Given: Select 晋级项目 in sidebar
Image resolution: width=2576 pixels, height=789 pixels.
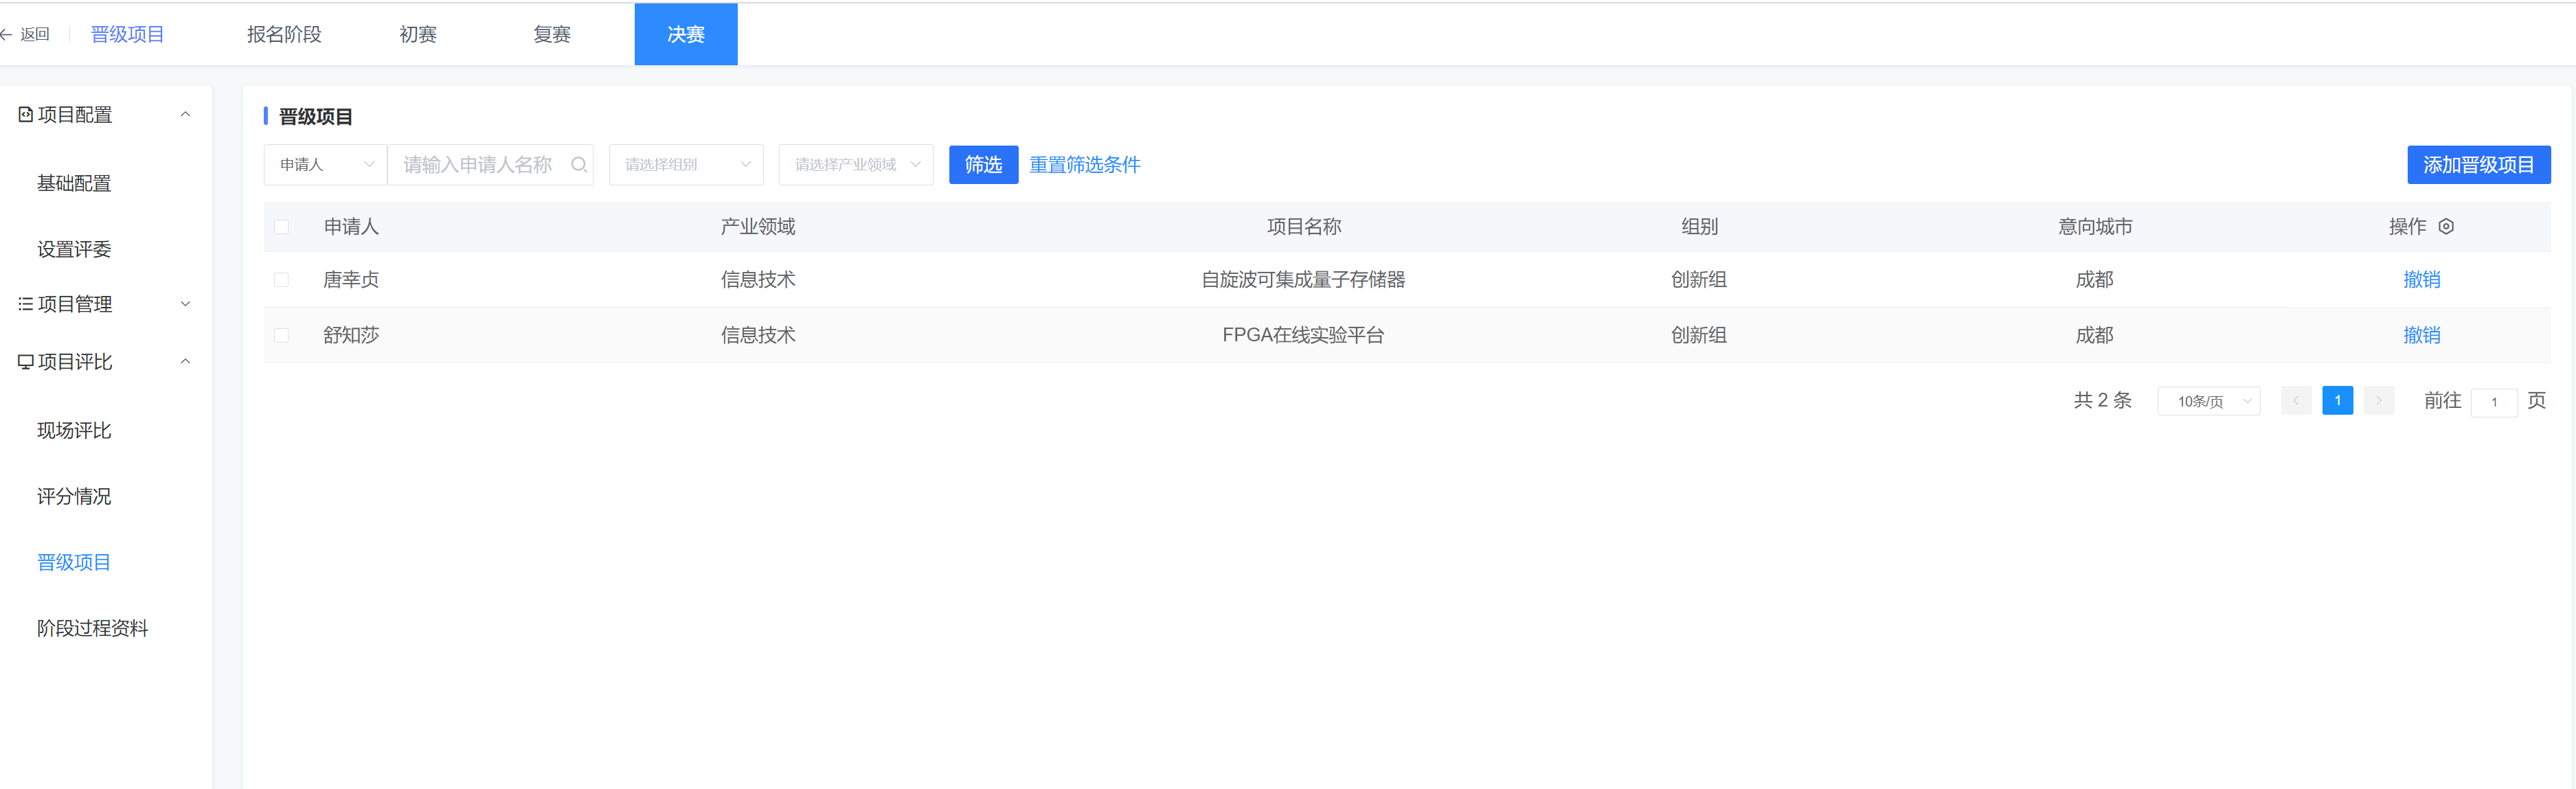Looking at the screenshot, I should pyautogui.click(x=74, y=562).
